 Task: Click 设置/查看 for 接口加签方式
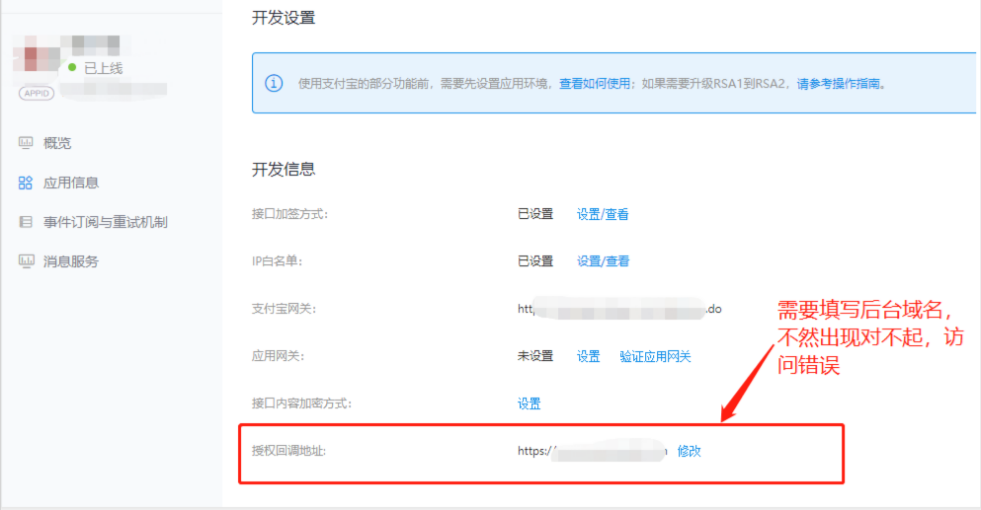pyautogui.click(x=603, y=214)
